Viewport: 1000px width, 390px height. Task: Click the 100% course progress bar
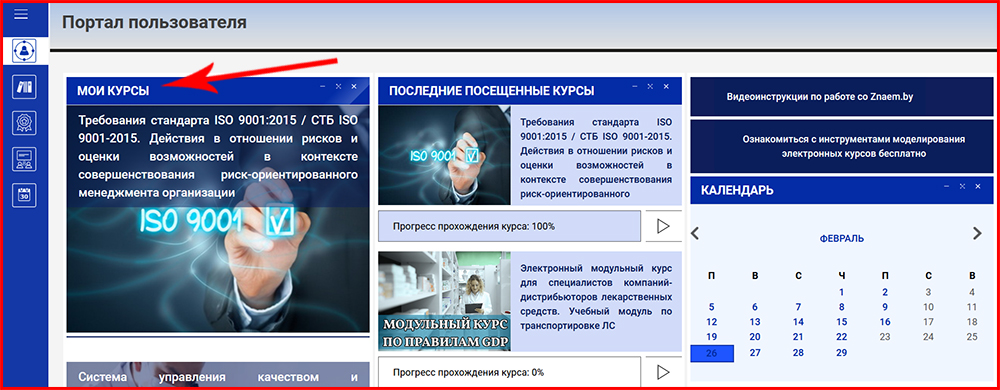pyautogui.click(x=510, y=226)
